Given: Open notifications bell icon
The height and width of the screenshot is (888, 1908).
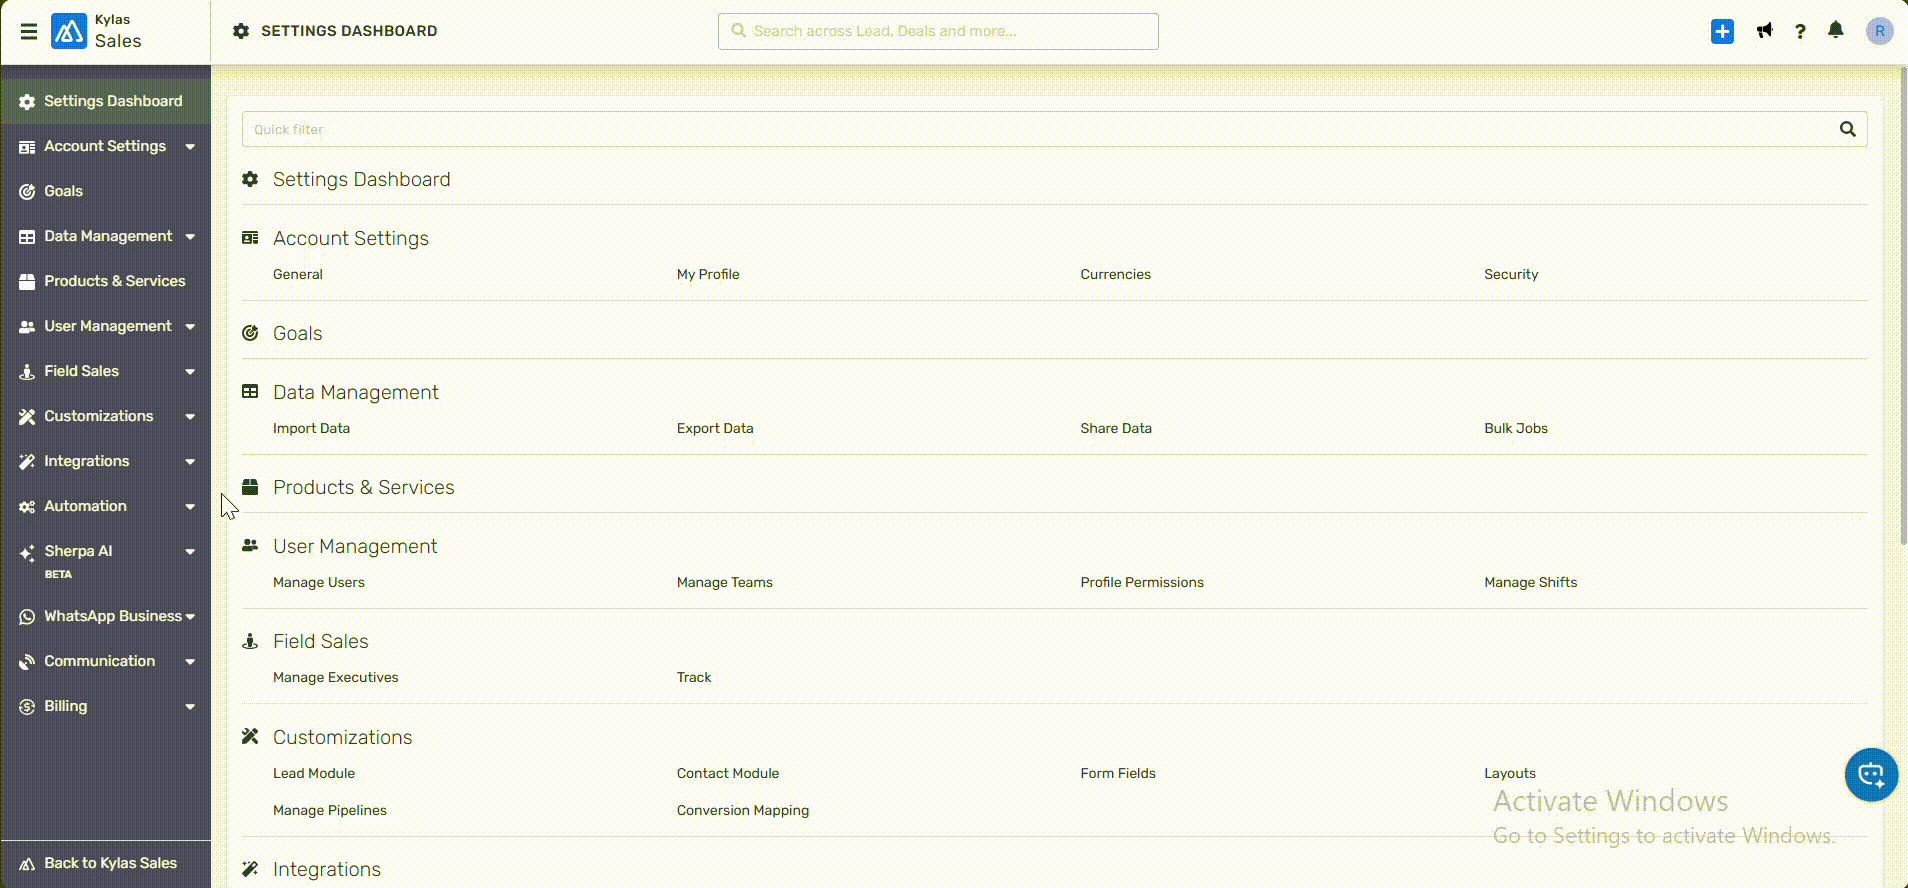Looking at the screenshot, I should click(1836, 30).
